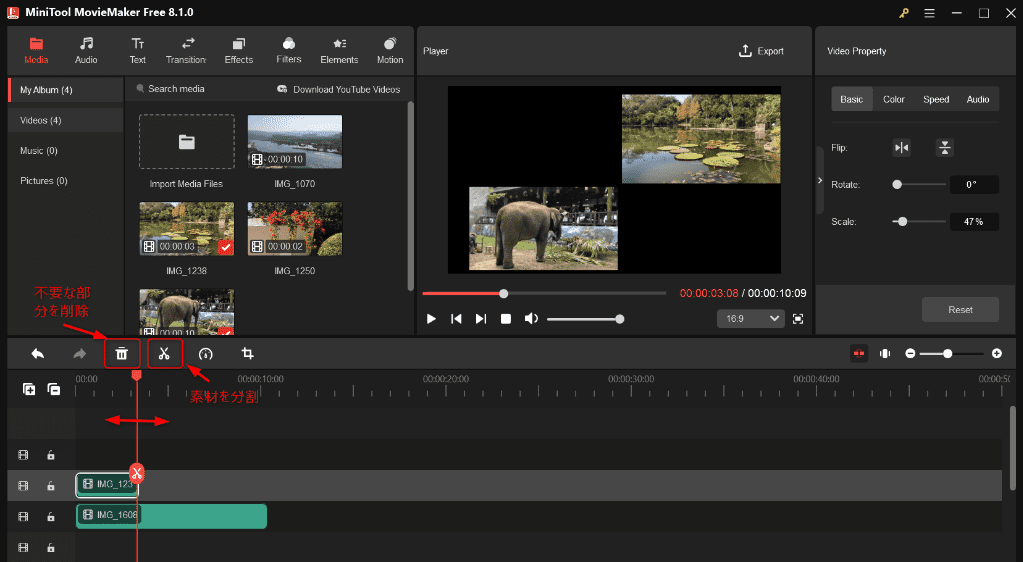Split the clip with scissors

(164, 354)
